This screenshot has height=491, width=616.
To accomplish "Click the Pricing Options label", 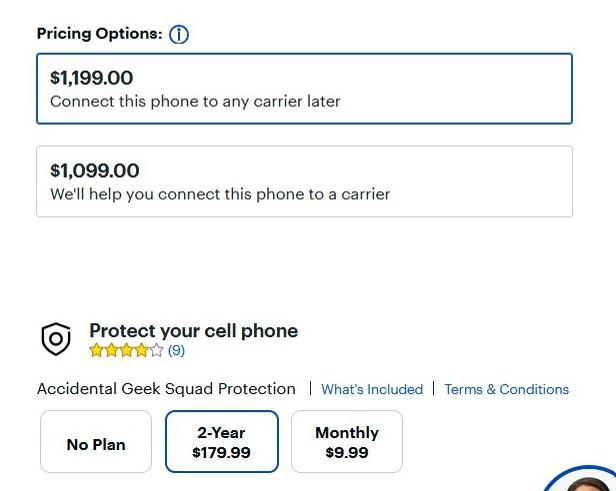I will coord(99,34).
